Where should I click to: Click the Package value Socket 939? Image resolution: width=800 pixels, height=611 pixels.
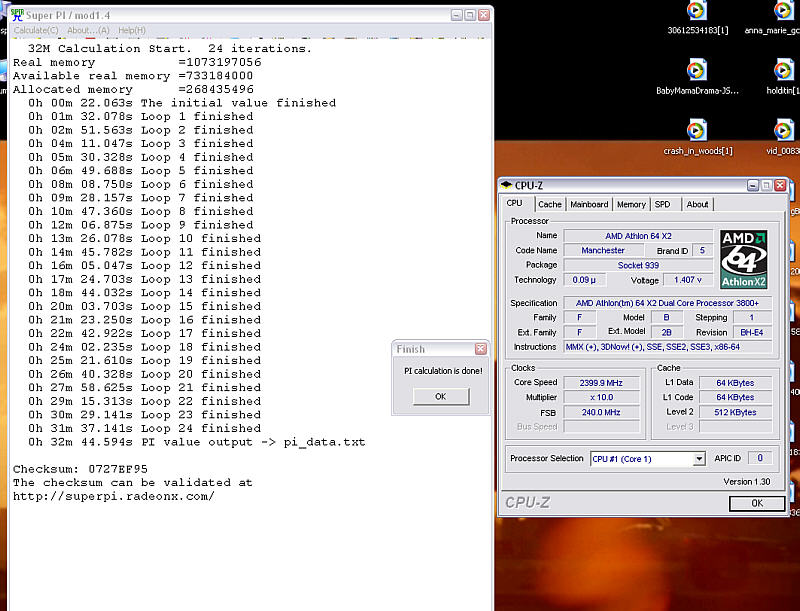coord(638,265)
